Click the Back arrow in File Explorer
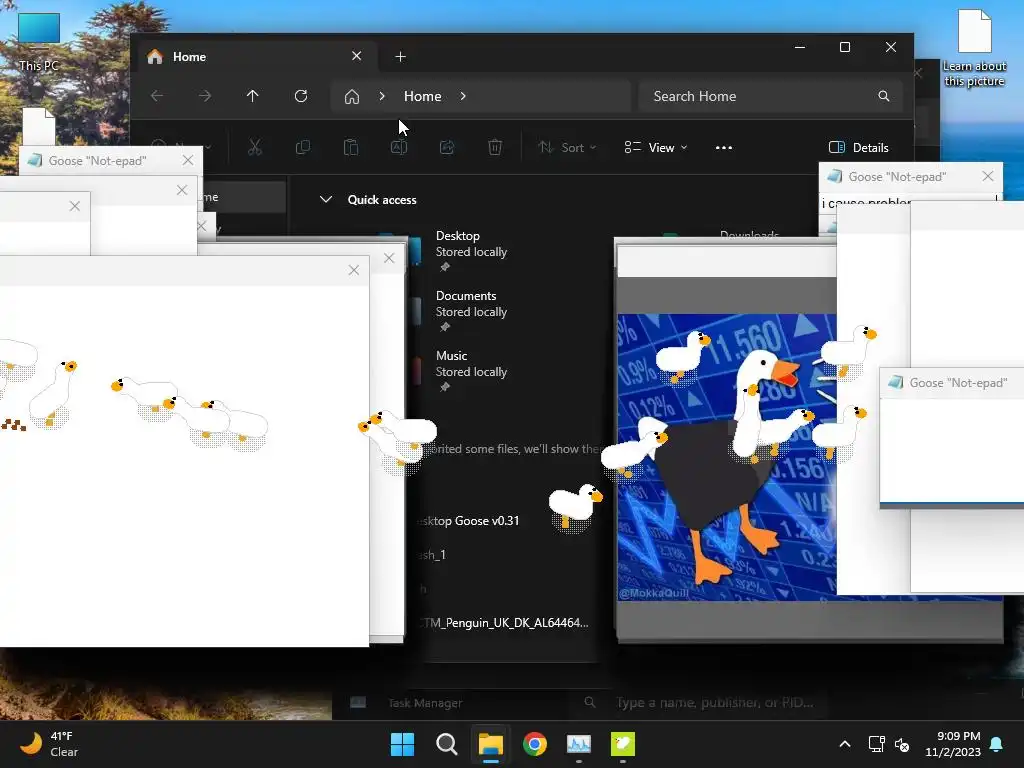The width and height of the screenshot is (1024, 768). [157, 96]
